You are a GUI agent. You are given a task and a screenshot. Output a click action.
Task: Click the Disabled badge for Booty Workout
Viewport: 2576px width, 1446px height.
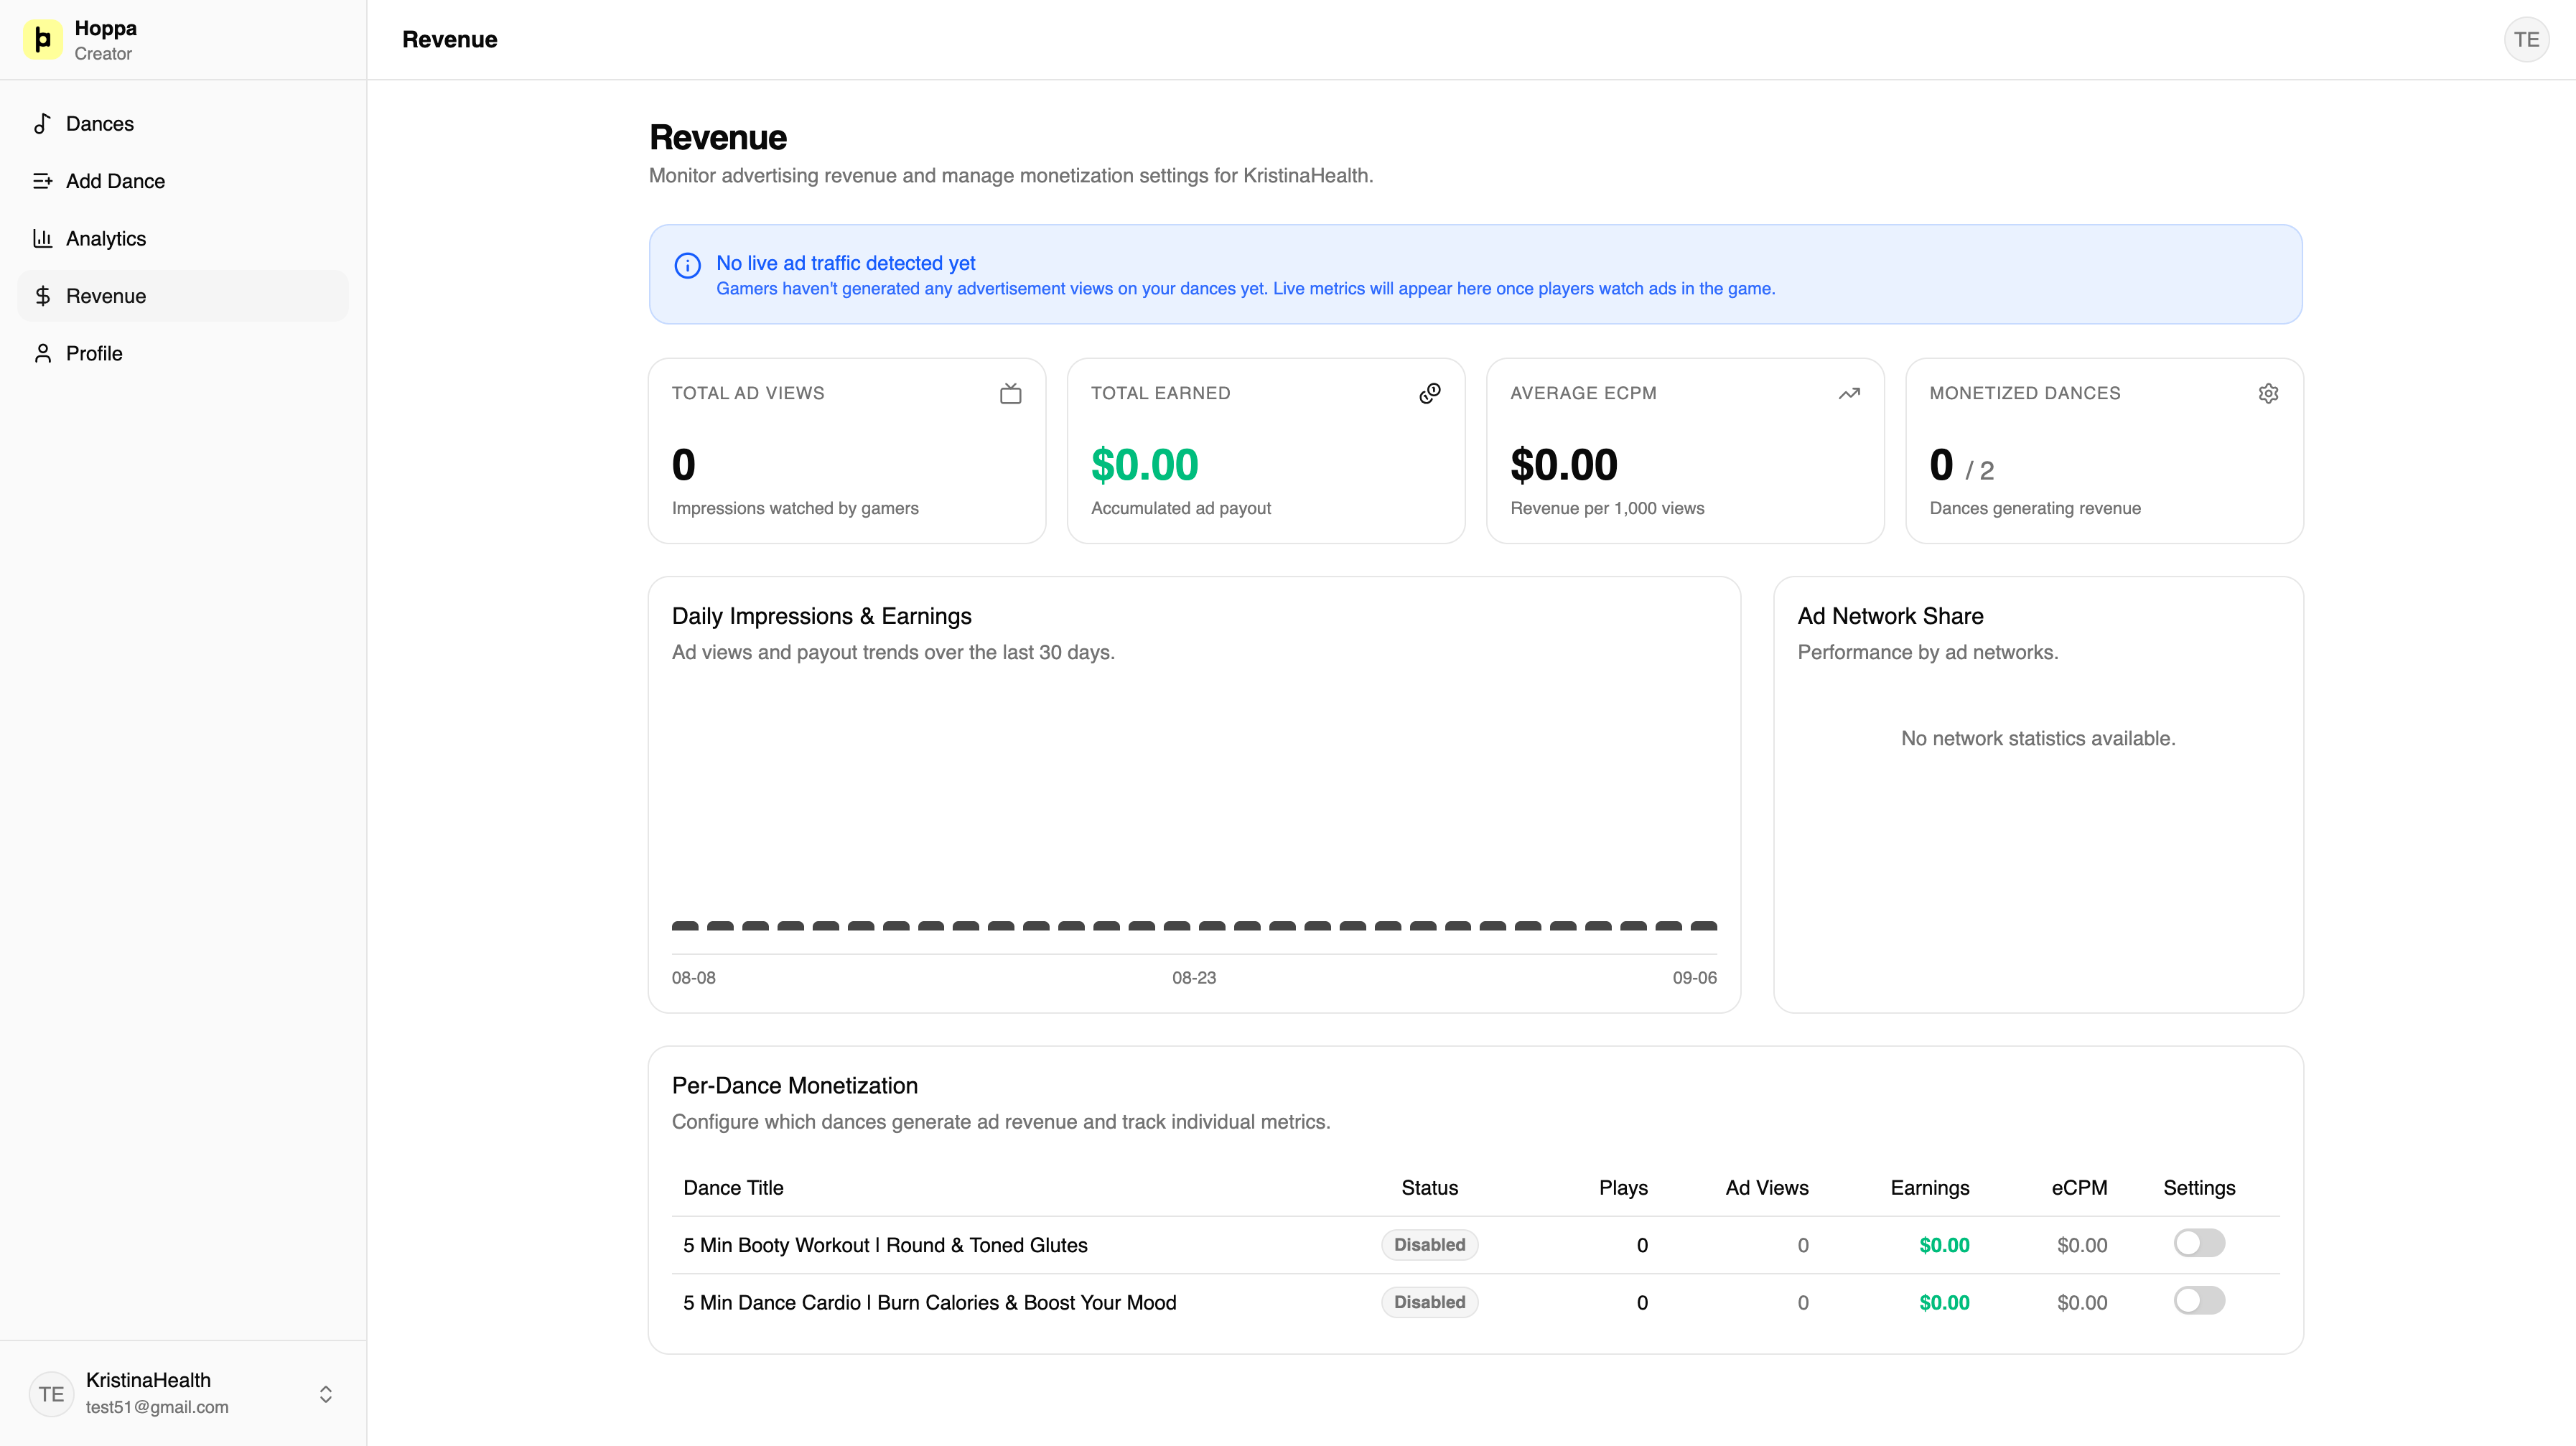pos(1429,1245)
